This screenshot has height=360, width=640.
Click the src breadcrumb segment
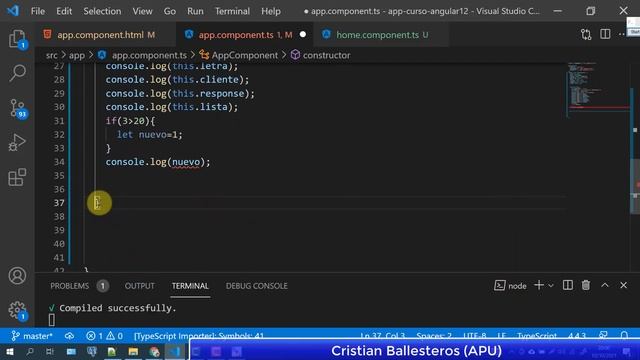(x=51, y=55)
